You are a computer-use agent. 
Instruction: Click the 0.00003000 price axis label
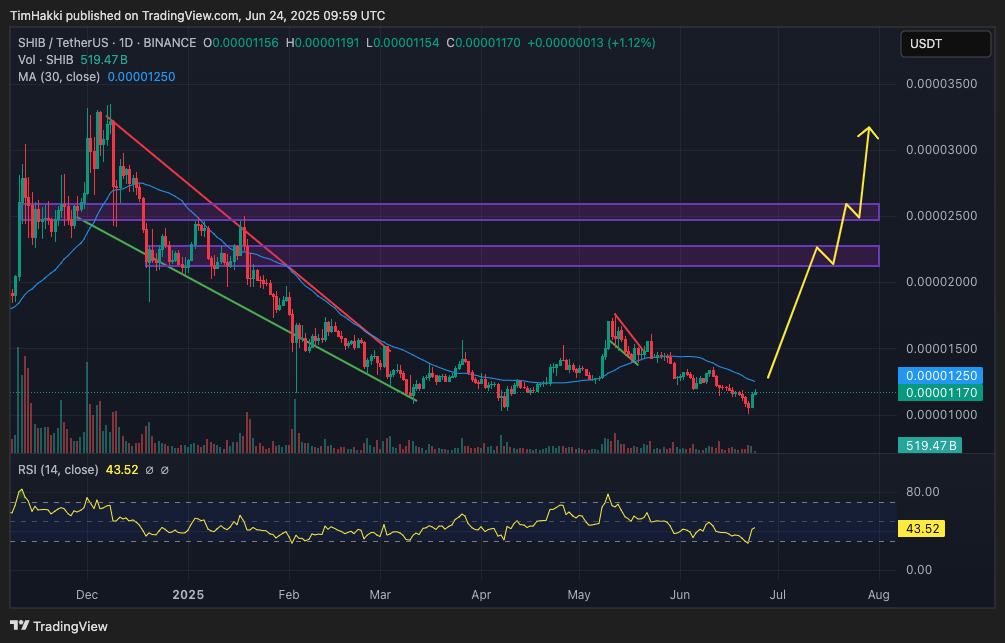click(942, 150)
